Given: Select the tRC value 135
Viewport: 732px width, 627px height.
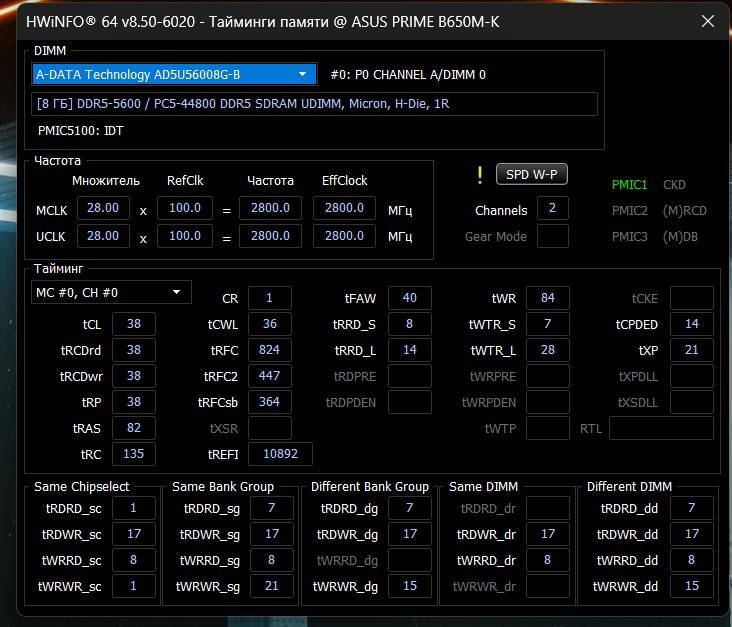Looking at the screenshot, I should [134, 454].
